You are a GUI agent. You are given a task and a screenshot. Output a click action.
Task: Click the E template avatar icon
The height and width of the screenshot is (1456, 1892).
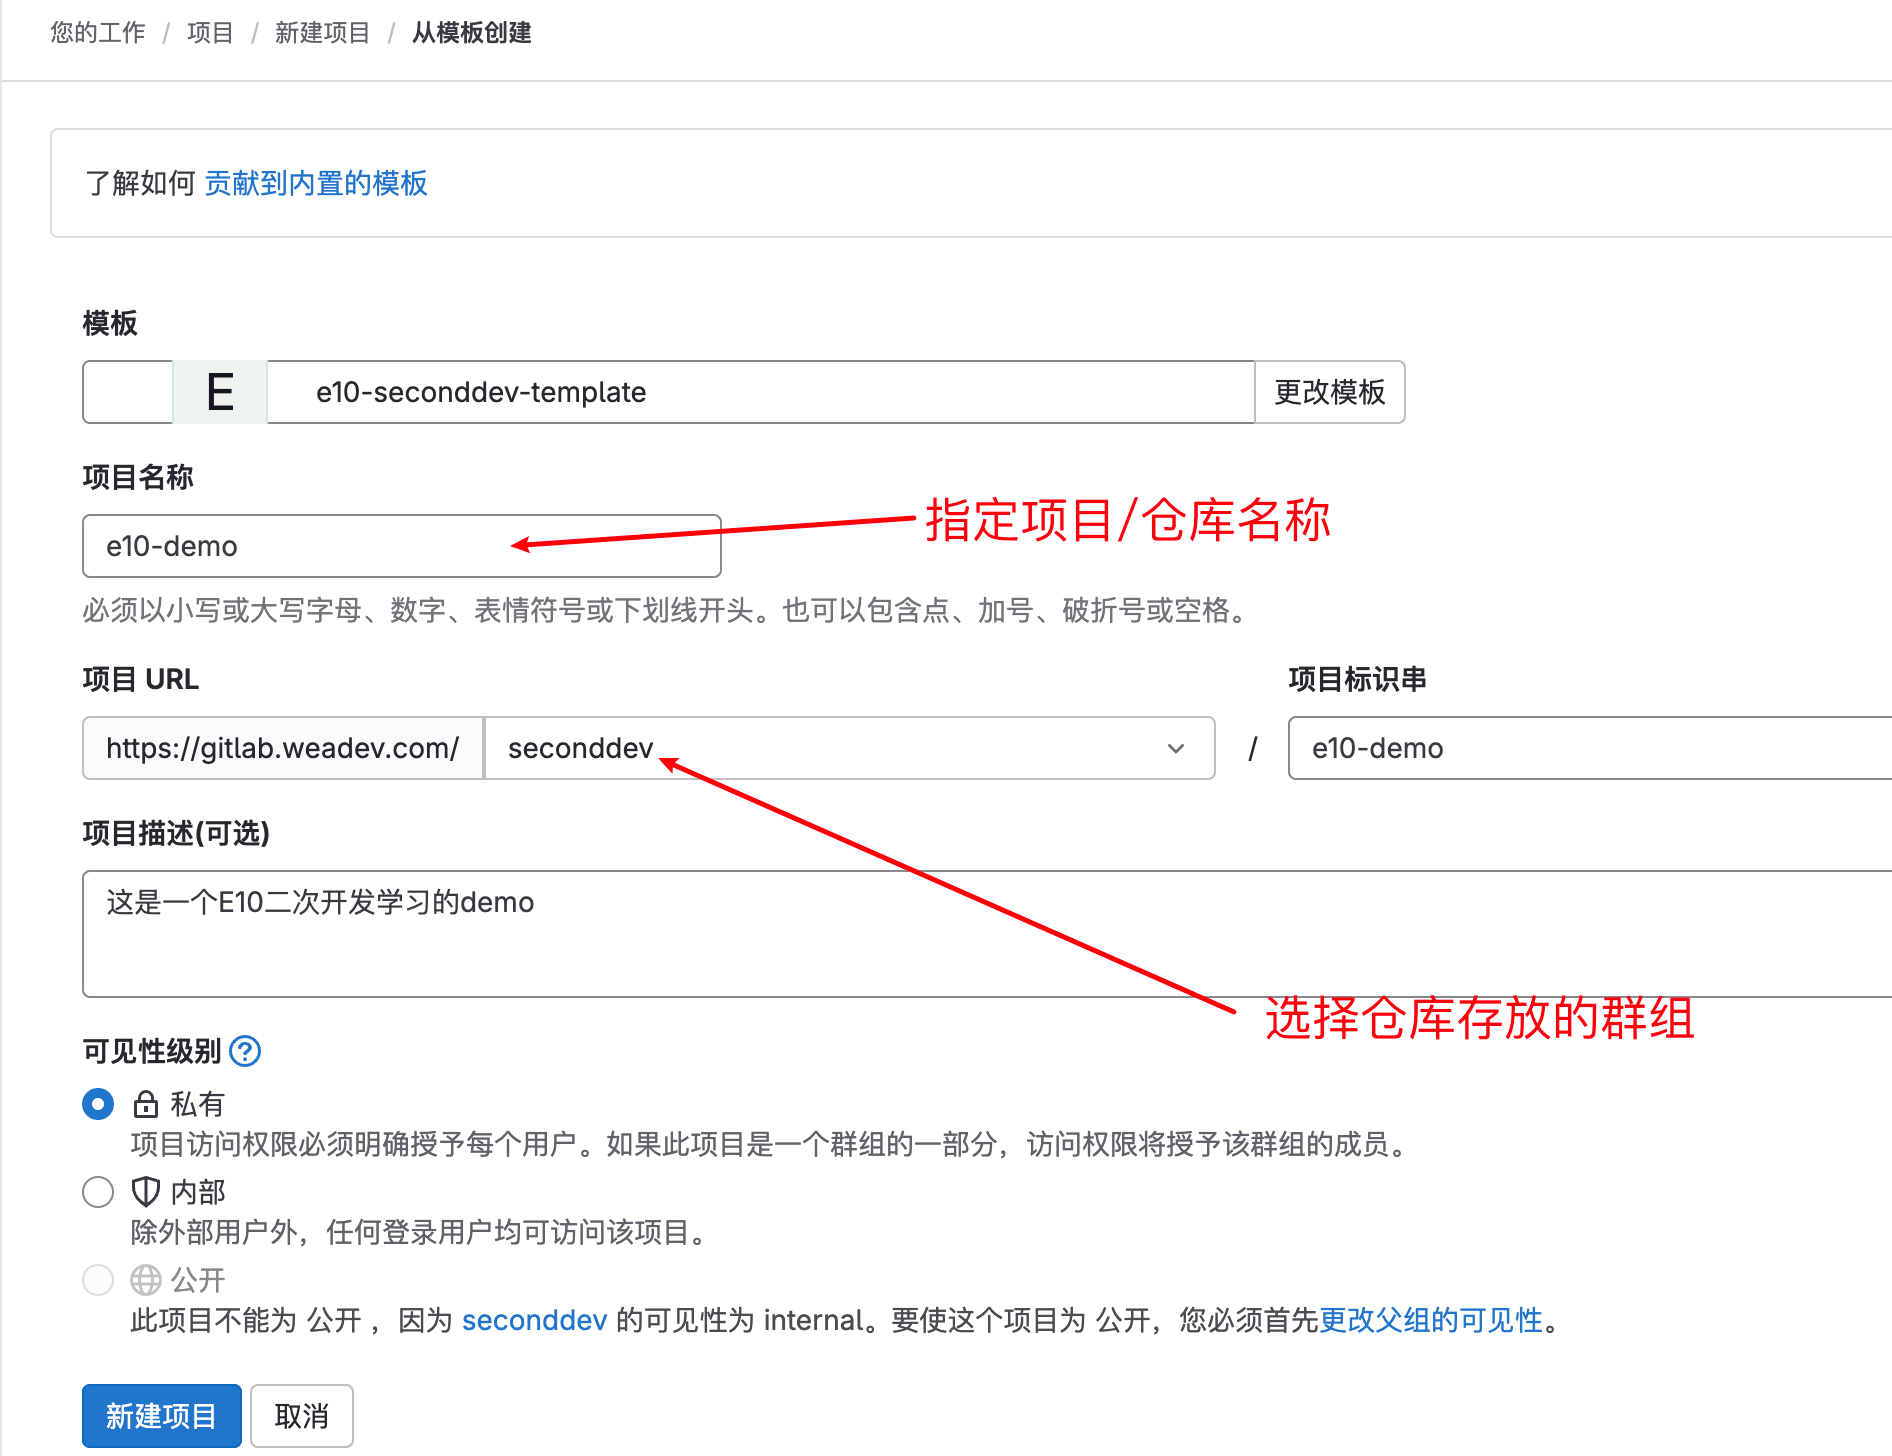(x=220, y=392)
